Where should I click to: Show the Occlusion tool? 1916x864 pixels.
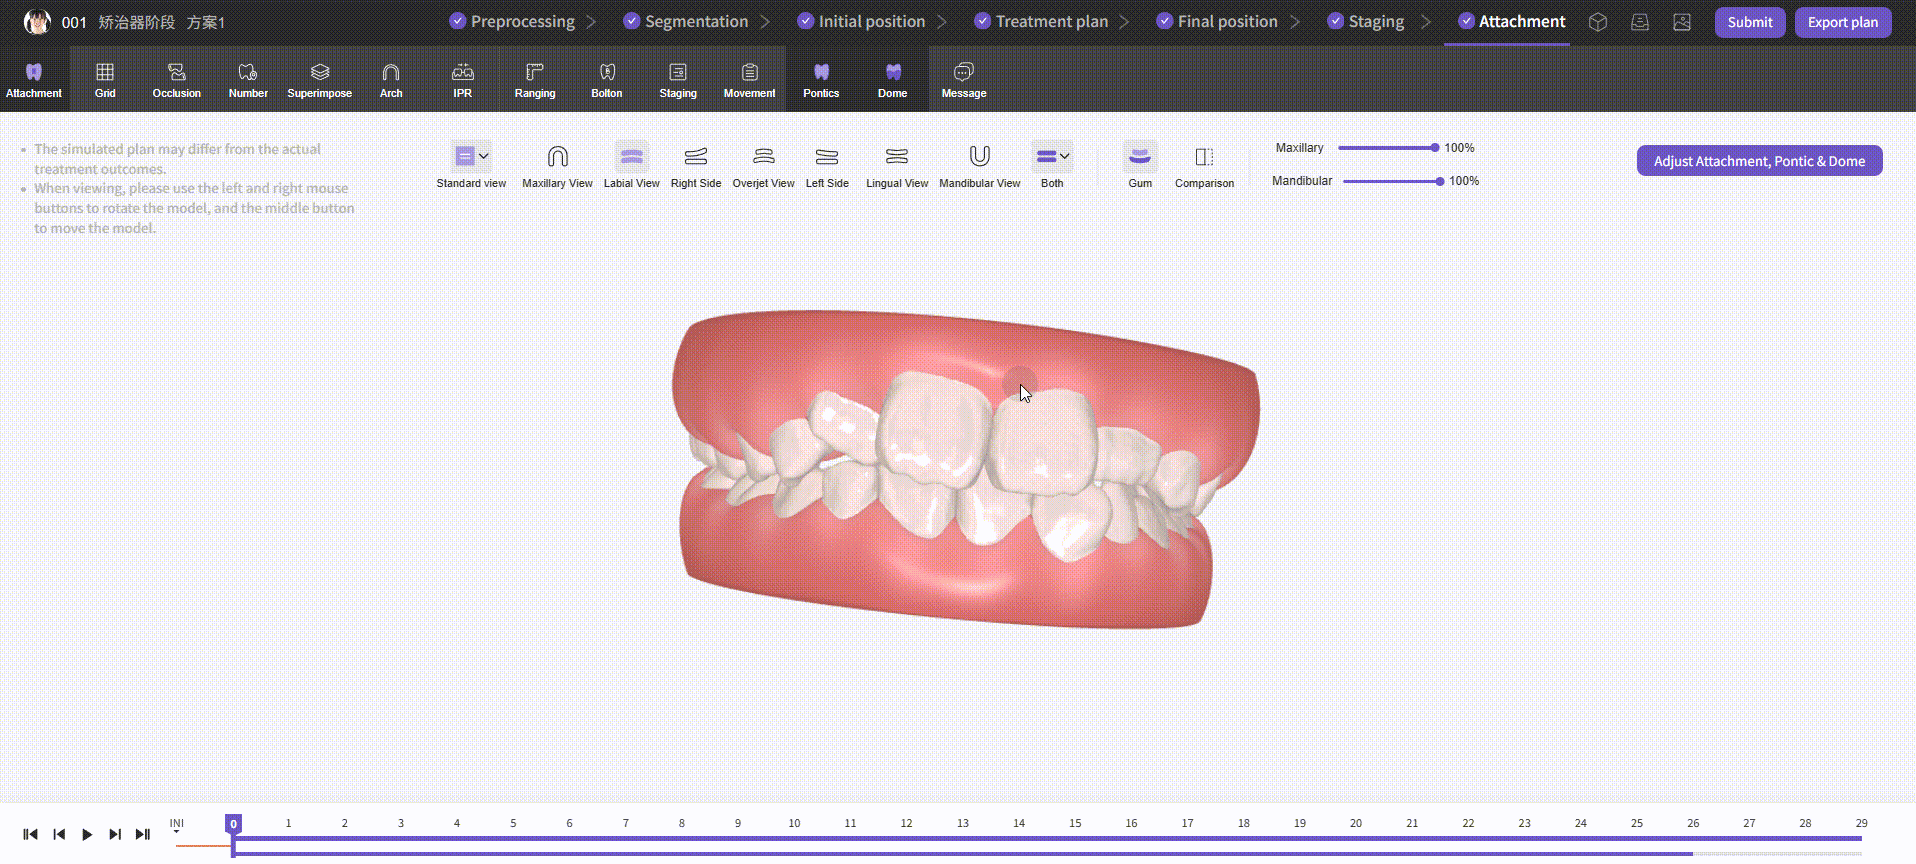(177, 79)
